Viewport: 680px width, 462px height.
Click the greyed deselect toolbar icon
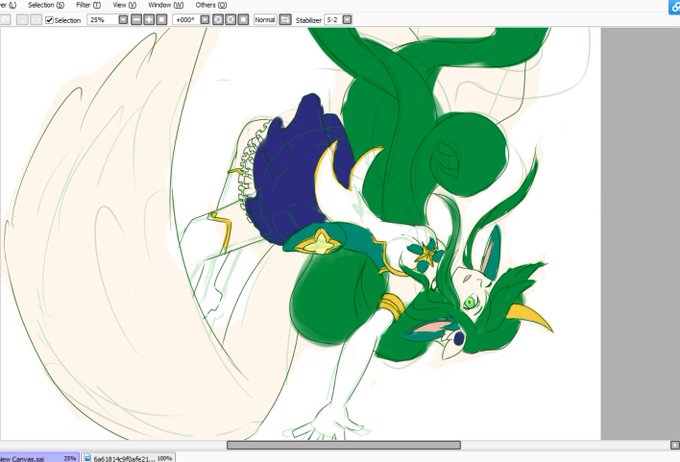[22, 20]
